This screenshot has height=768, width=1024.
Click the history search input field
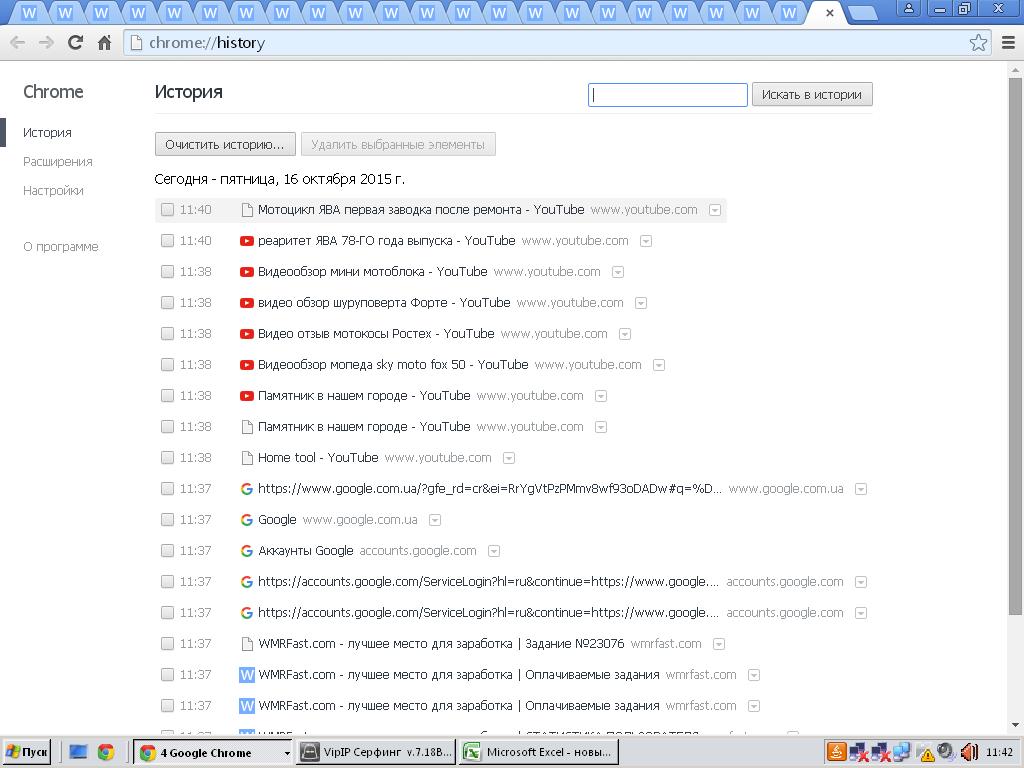pos(667,95)
